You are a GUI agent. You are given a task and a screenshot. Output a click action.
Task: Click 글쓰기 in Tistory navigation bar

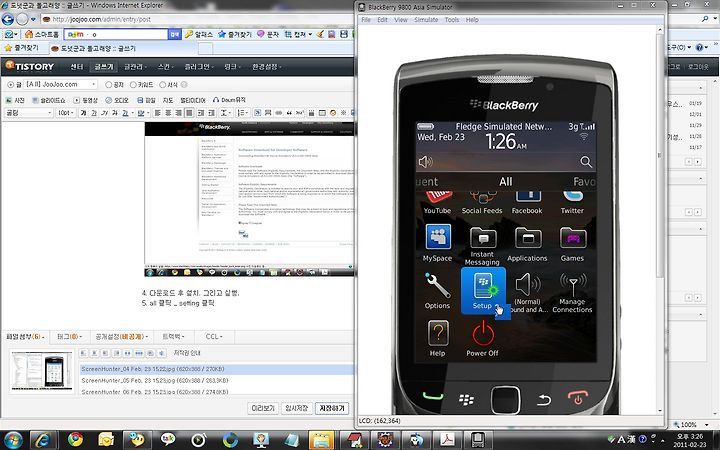click(104, 67)
